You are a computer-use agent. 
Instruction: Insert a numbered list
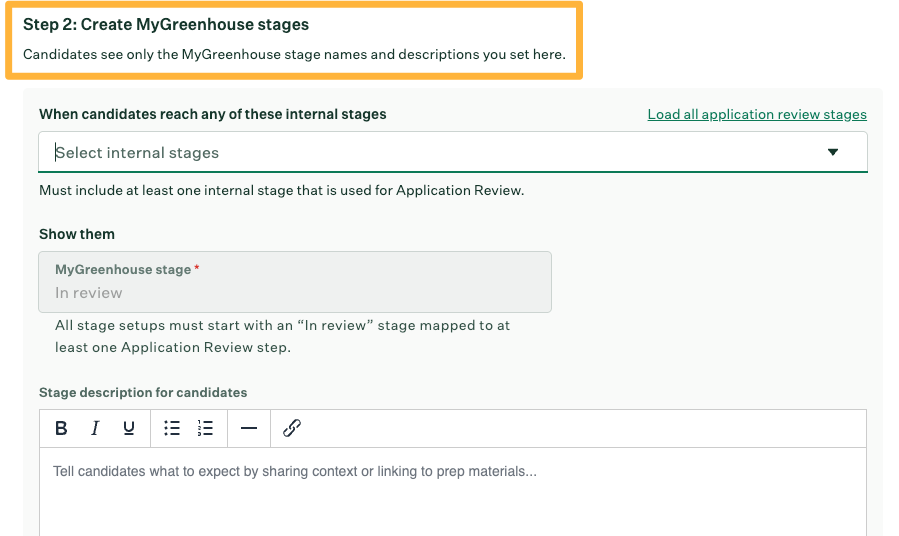pos(205,428)
